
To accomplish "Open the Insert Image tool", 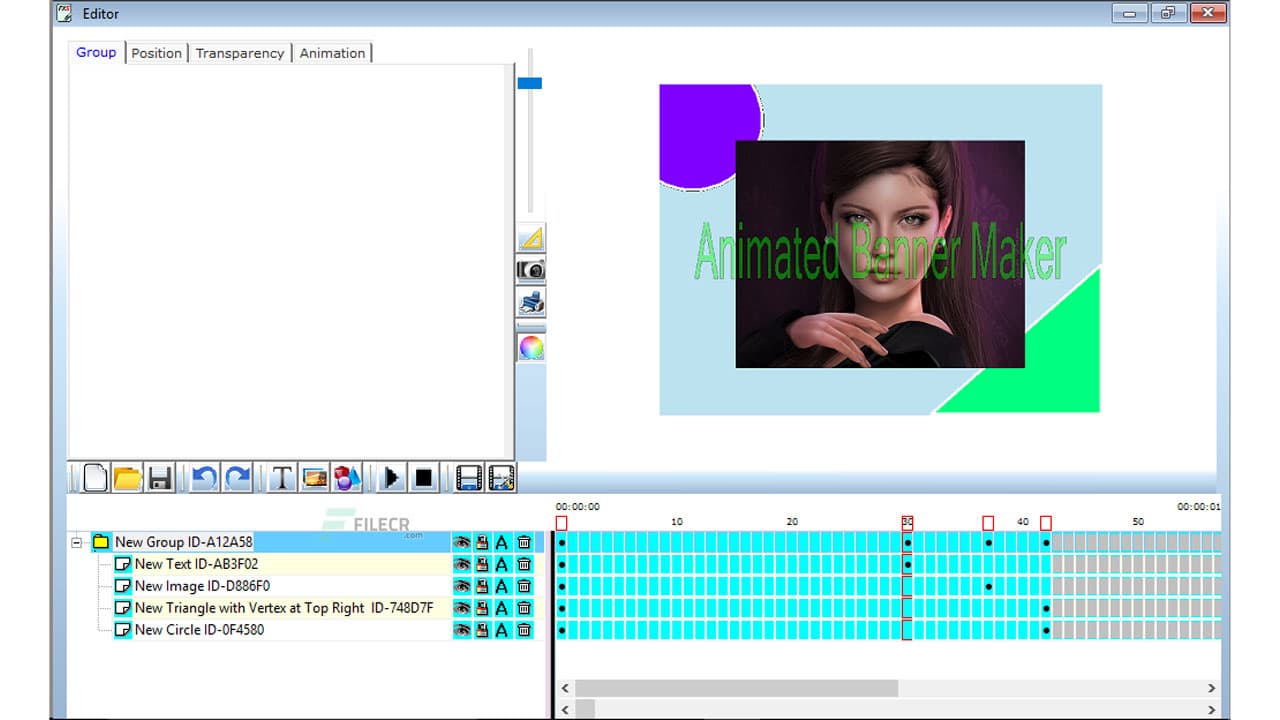I will pyautogui.click(x=314, y=478).
